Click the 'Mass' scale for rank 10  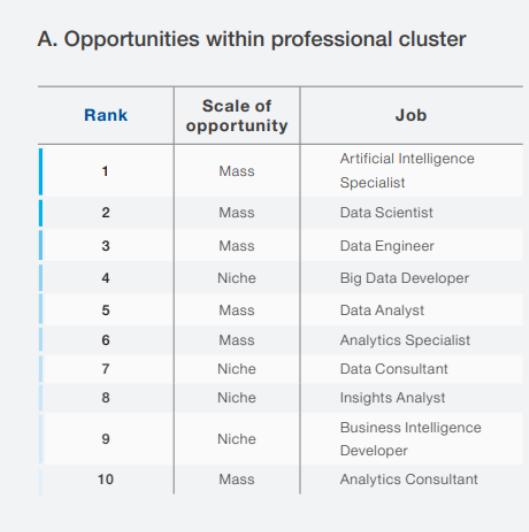(x=237, y=479)
